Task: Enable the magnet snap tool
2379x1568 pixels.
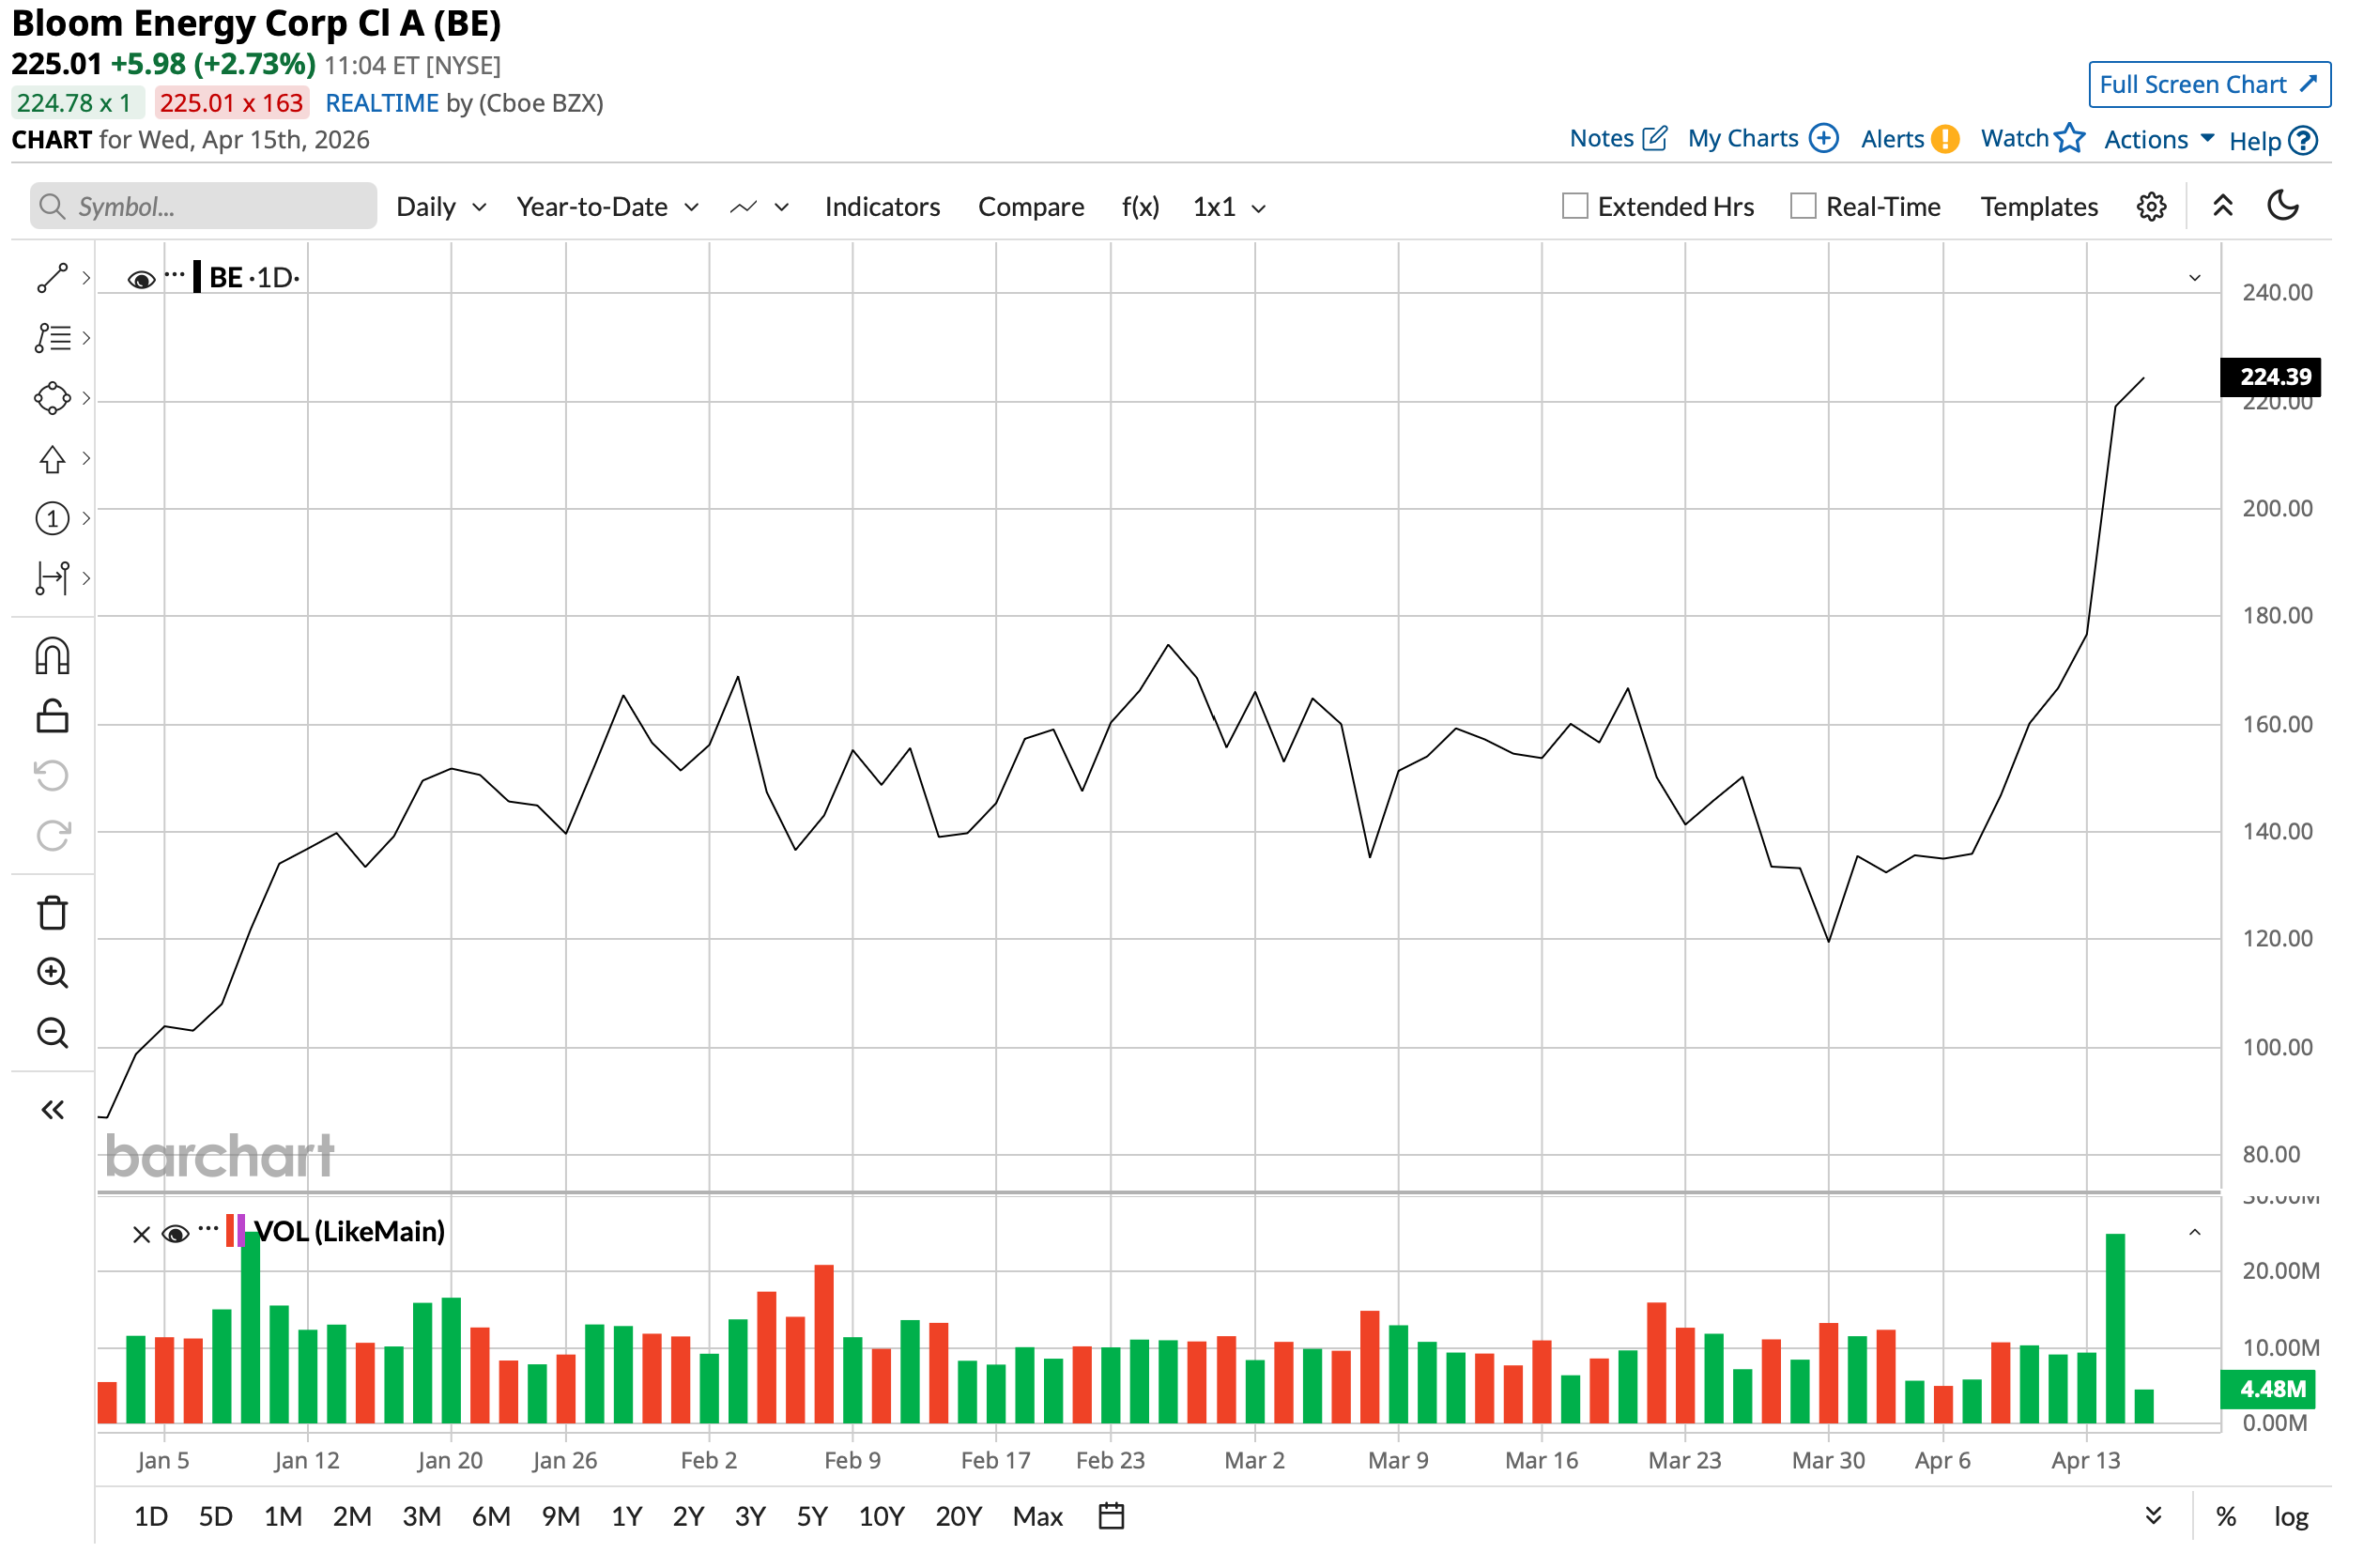Action: 52,657
